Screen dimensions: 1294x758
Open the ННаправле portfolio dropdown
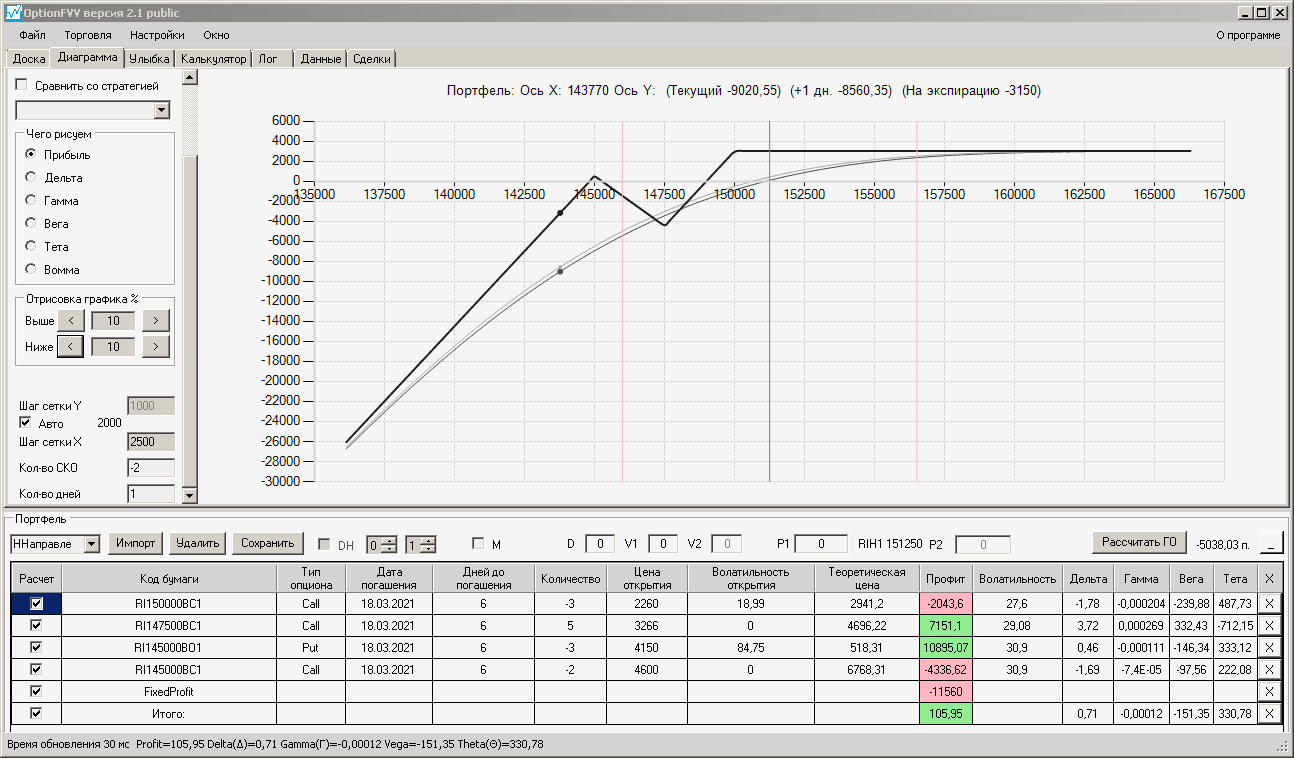coord(92,544)
